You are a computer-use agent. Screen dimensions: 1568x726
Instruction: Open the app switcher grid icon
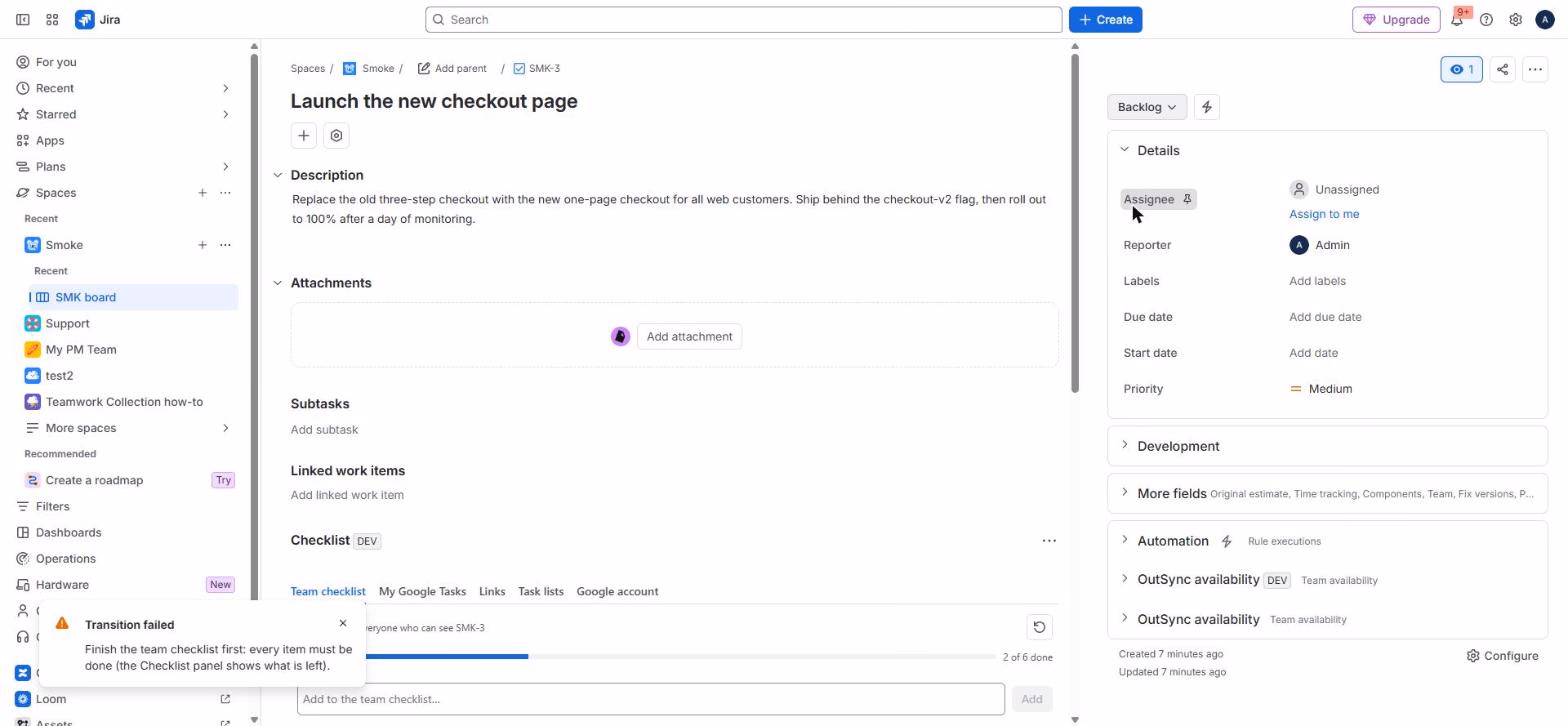52,19
